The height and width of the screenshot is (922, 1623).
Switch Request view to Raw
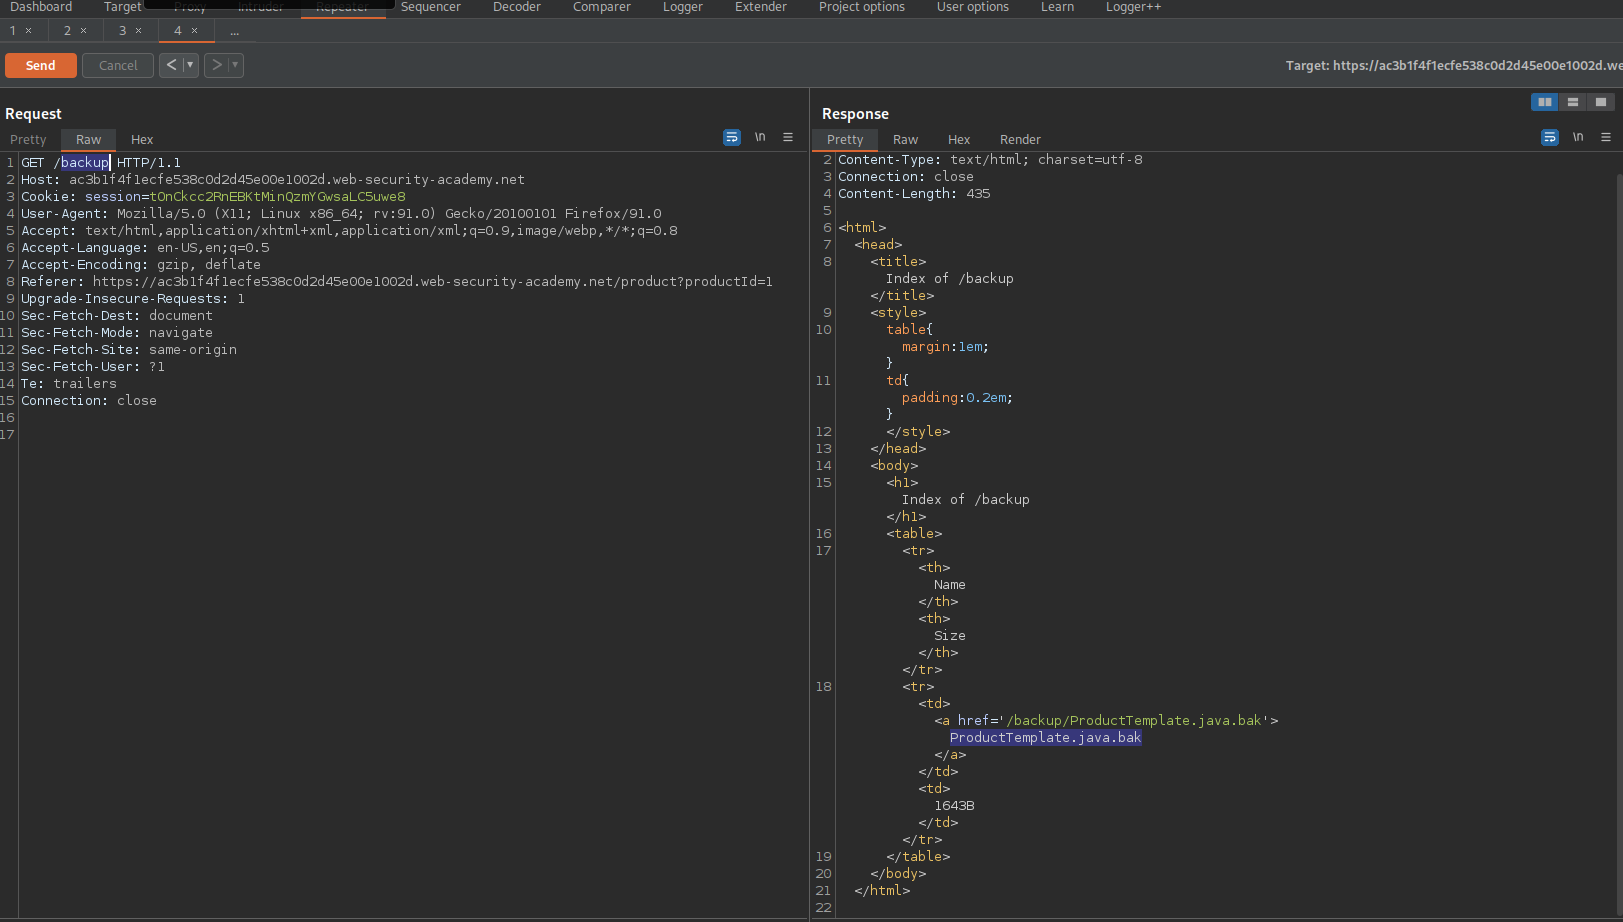[x=88, y=140]
